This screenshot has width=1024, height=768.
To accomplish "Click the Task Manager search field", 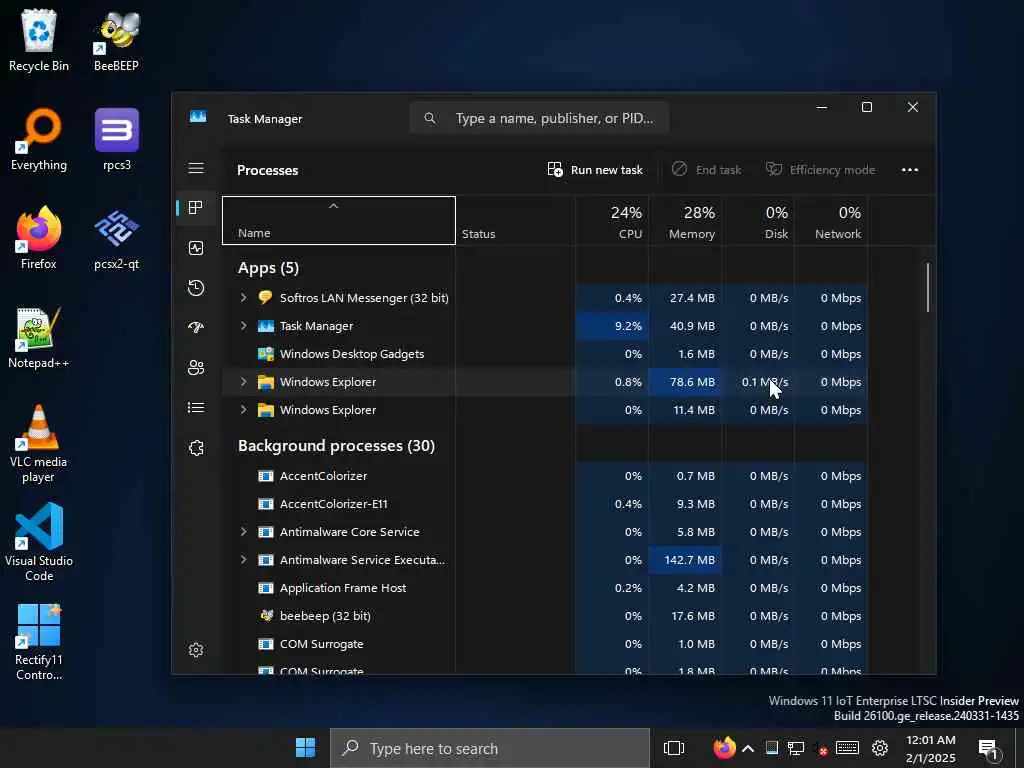I will (539, 118).
